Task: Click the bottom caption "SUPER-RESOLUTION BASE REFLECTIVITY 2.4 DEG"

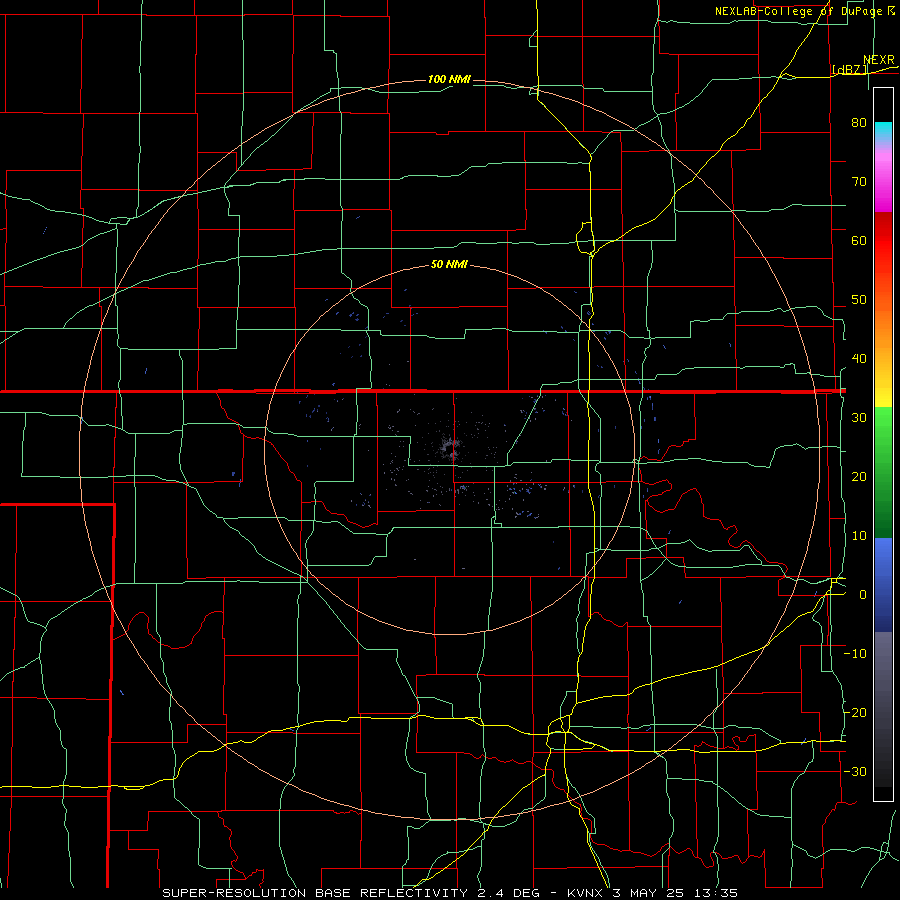Action: pyautogui.click(x=351, y=893)
